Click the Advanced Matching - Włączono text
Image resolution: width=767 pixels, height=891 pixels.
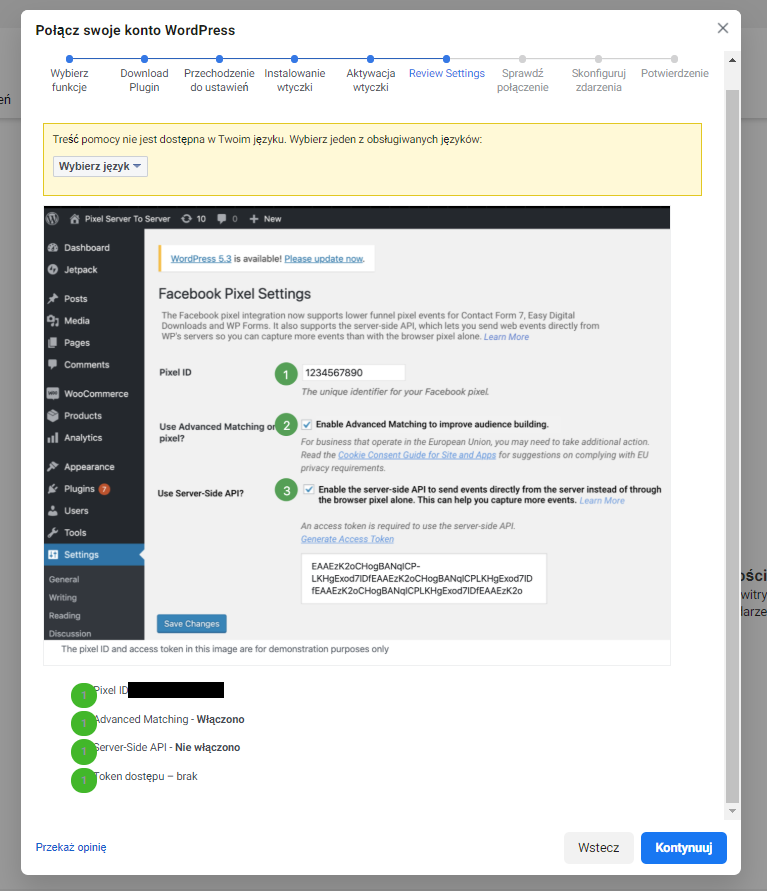(x=169, y=719)
